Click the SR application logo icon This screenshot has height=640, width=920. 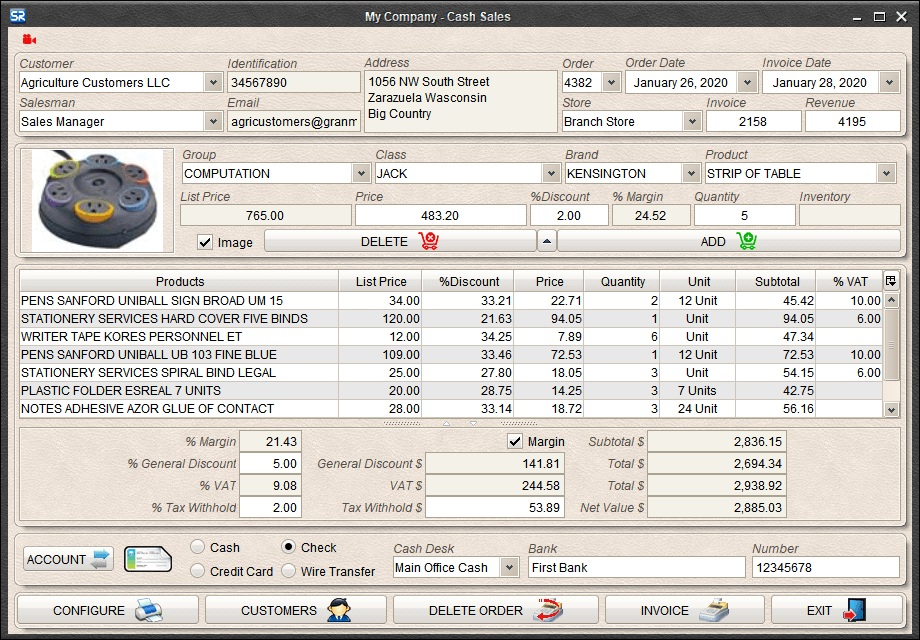18,16
